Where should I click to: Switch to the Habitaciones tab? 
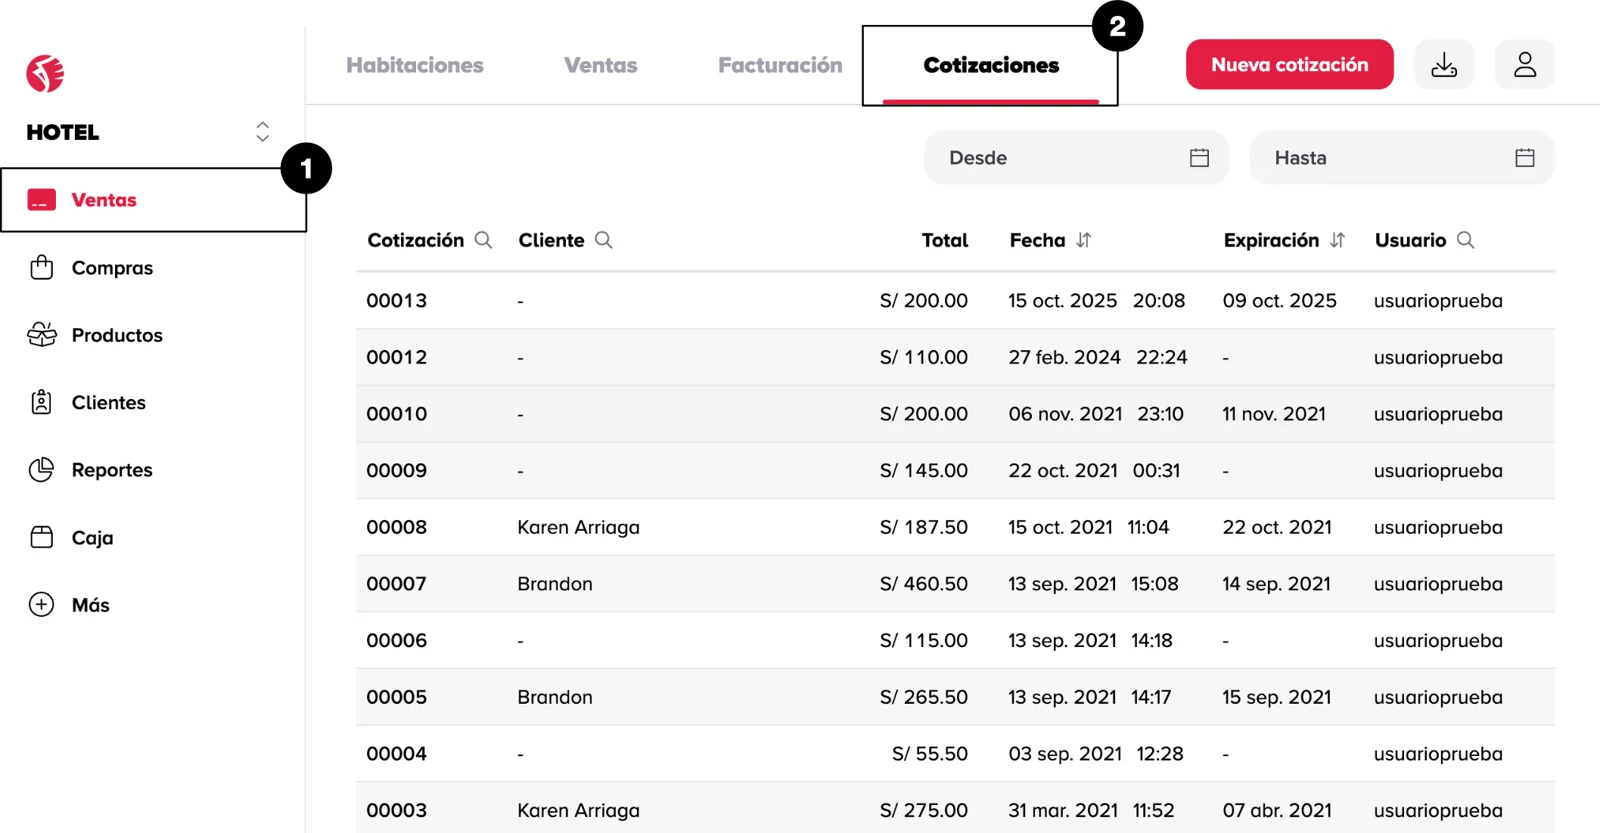415,65
